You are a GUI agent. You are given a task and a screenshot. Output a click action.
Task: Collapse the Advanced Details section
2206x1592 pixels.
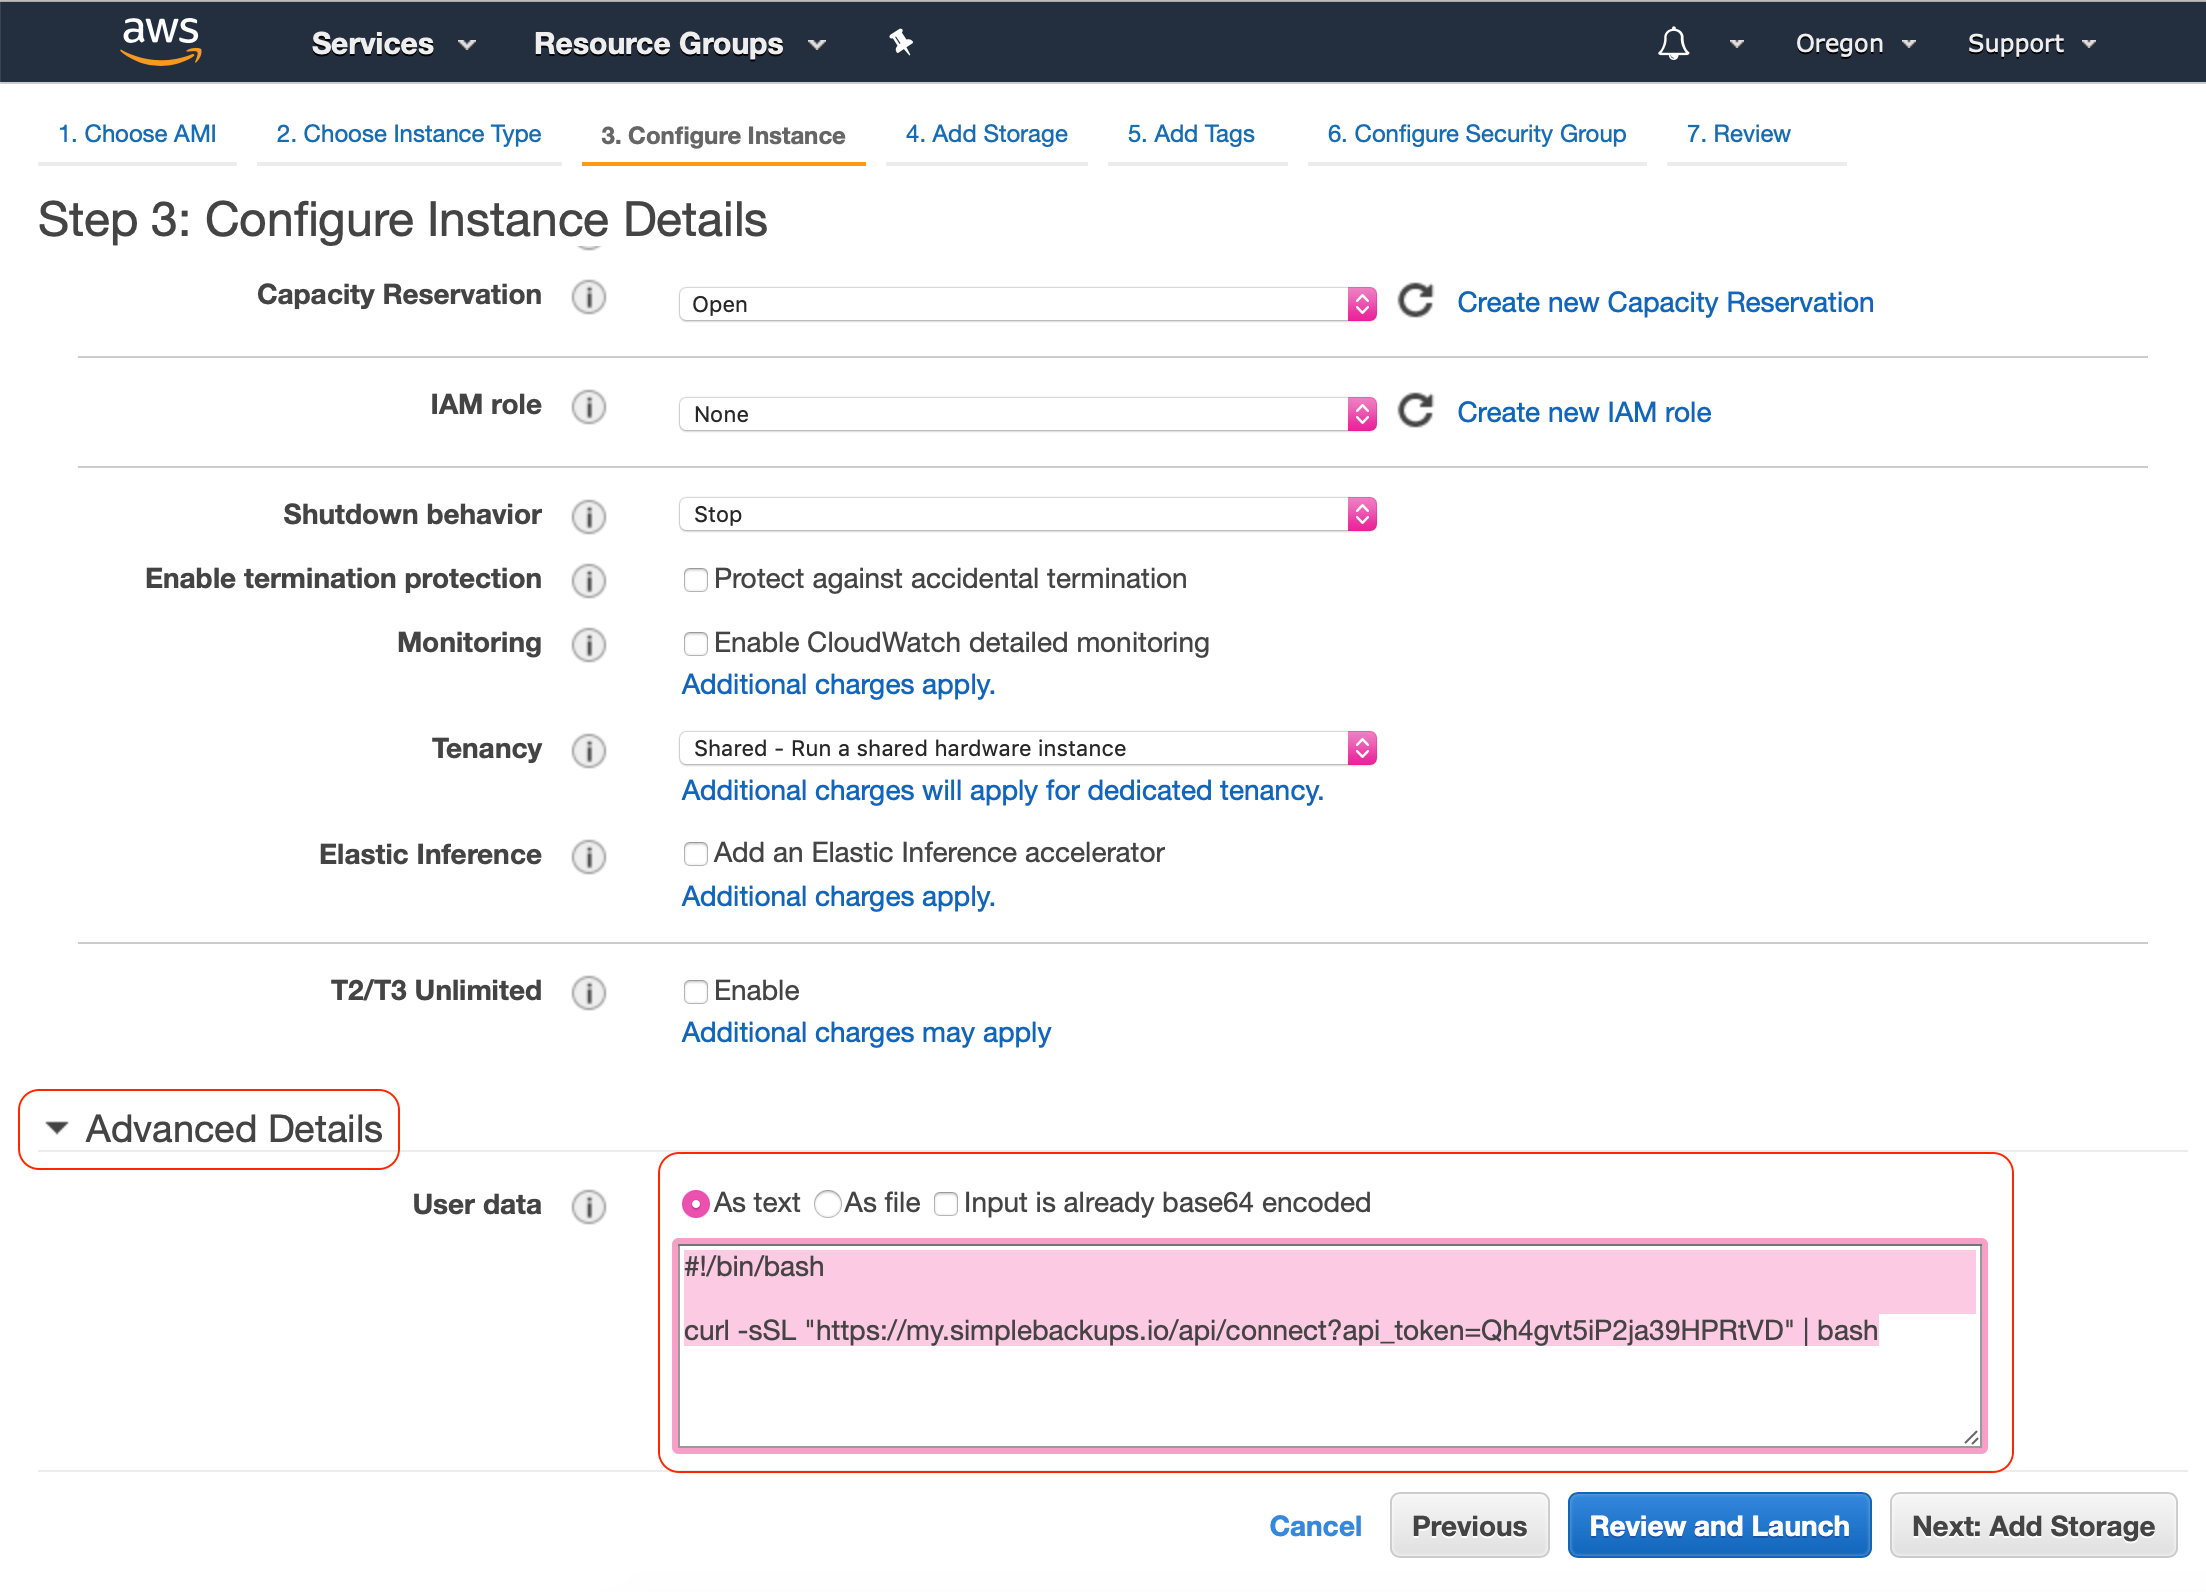57,1128
